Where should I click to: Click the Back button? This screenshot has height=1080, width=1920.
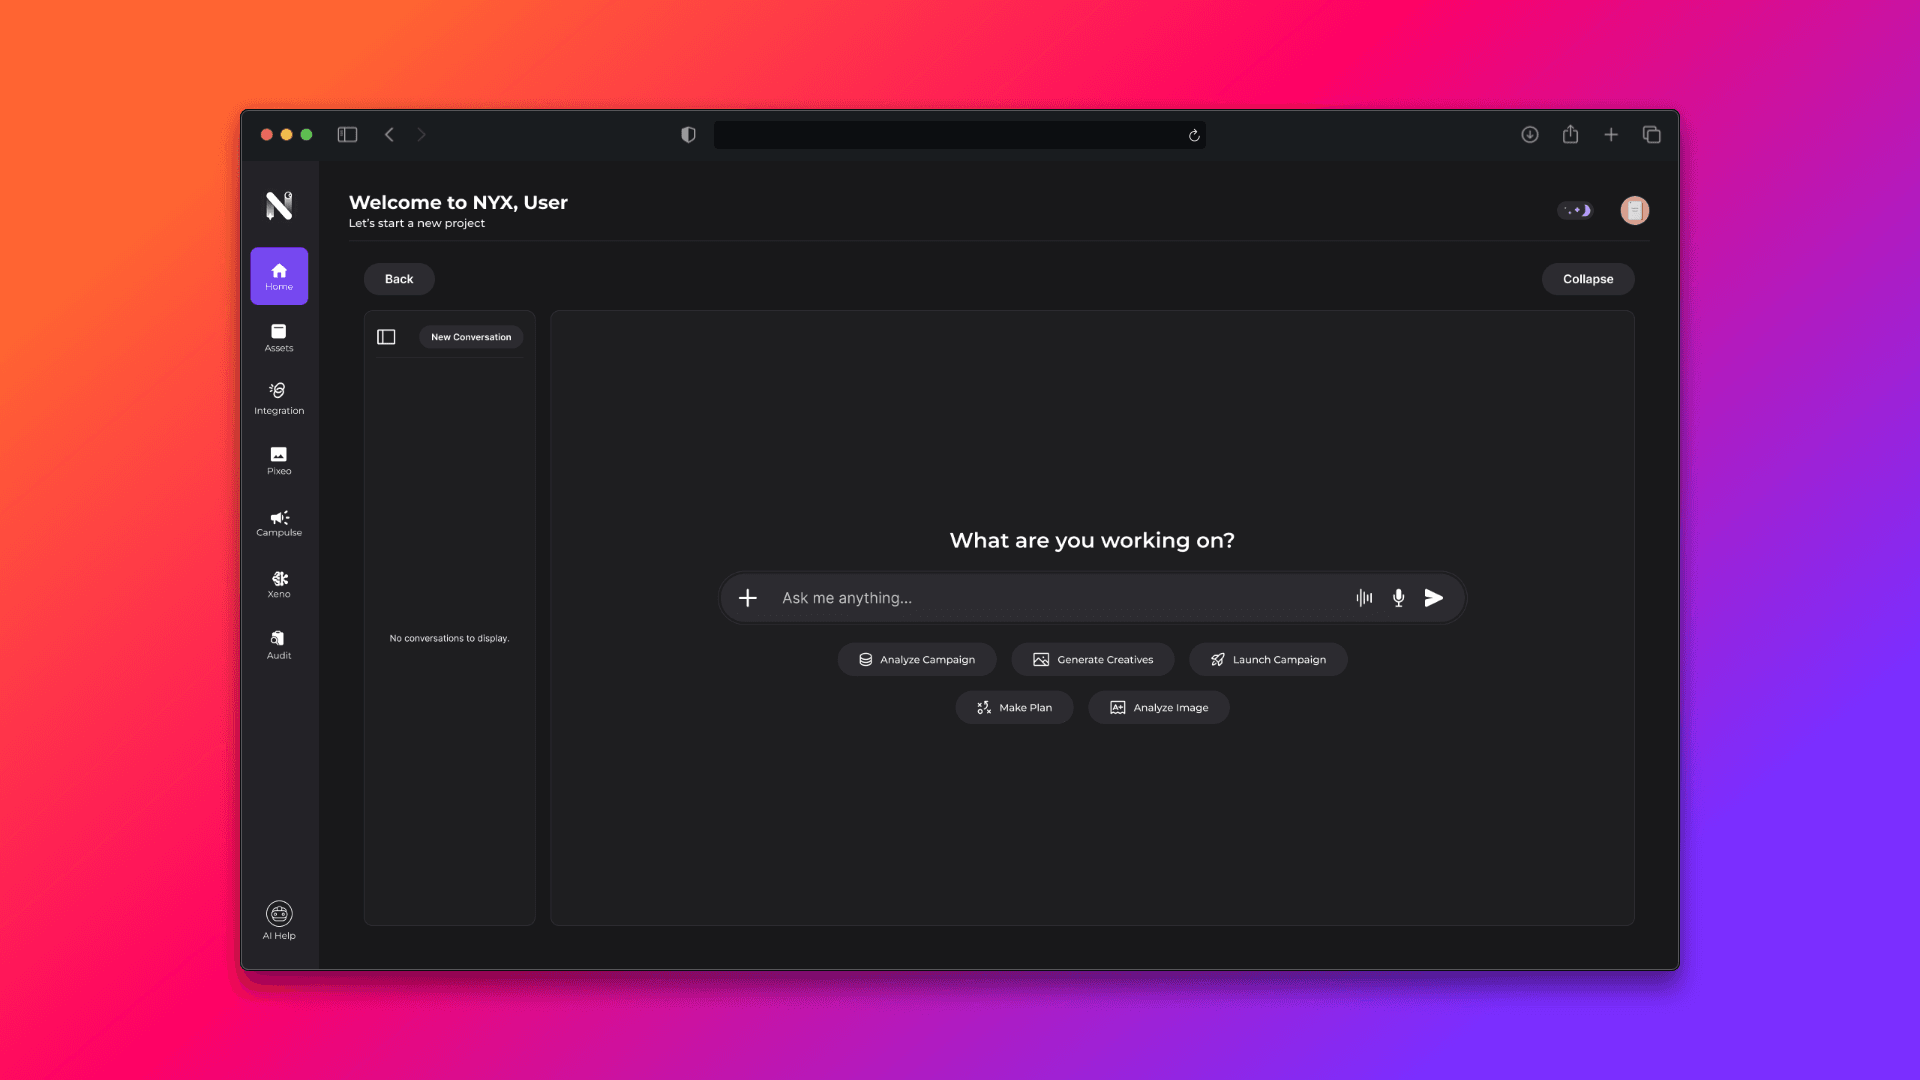click(399, 279)
